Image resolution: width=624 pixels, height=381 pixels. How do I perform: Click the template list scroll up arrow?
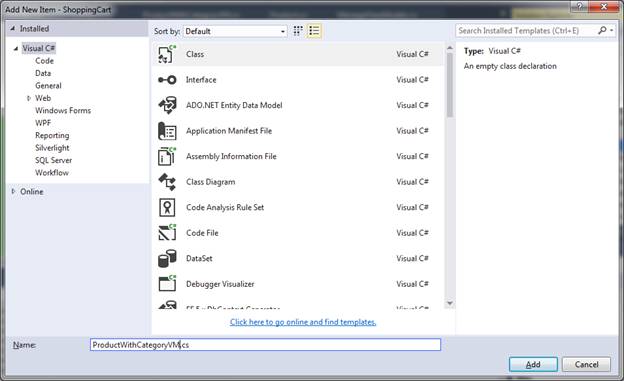[450, 48]
